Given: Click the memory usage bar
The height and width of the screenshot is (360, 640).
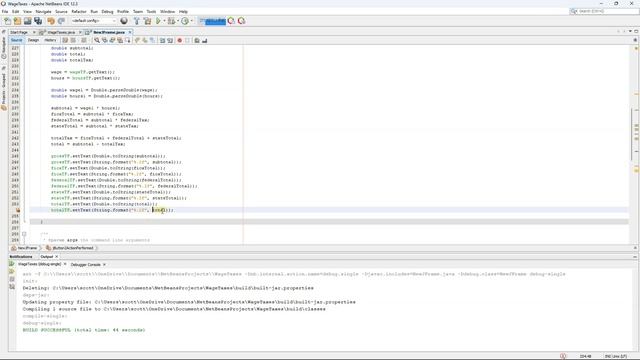Looking at the screenshot, I should point(213,21).
